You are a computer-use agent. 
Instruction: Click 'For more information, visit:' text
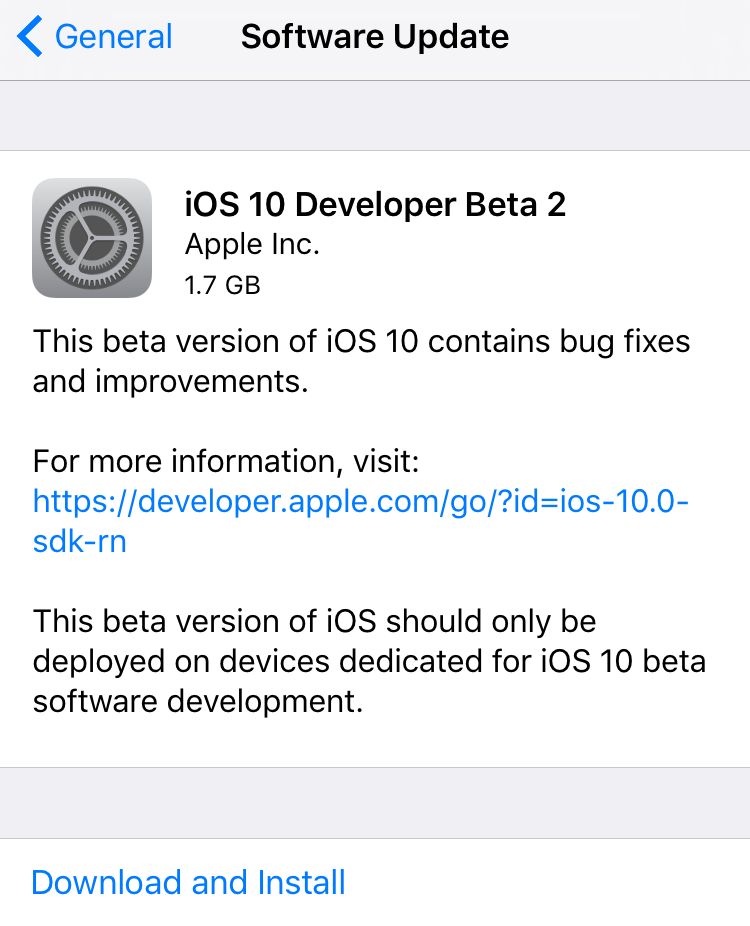[225, 461]
